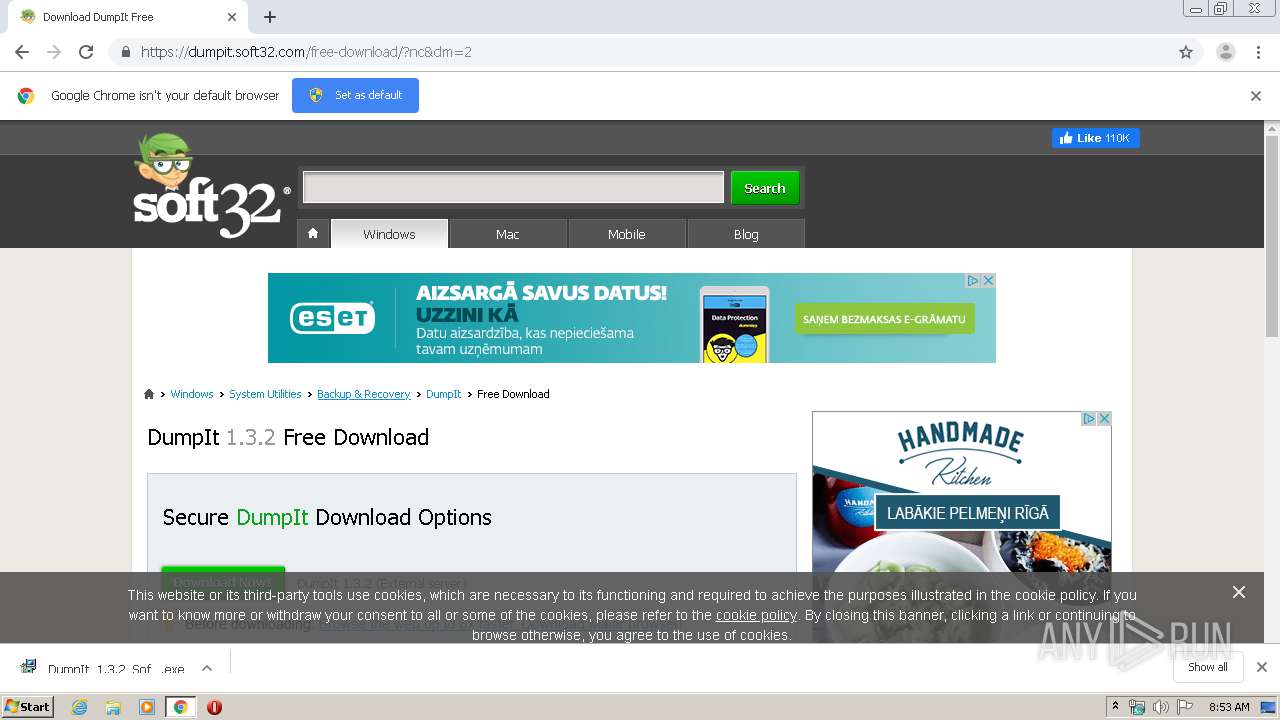Close the Download DumpIt Free tab
Screen dimensions: 1280x720
[x=232, y=17]
